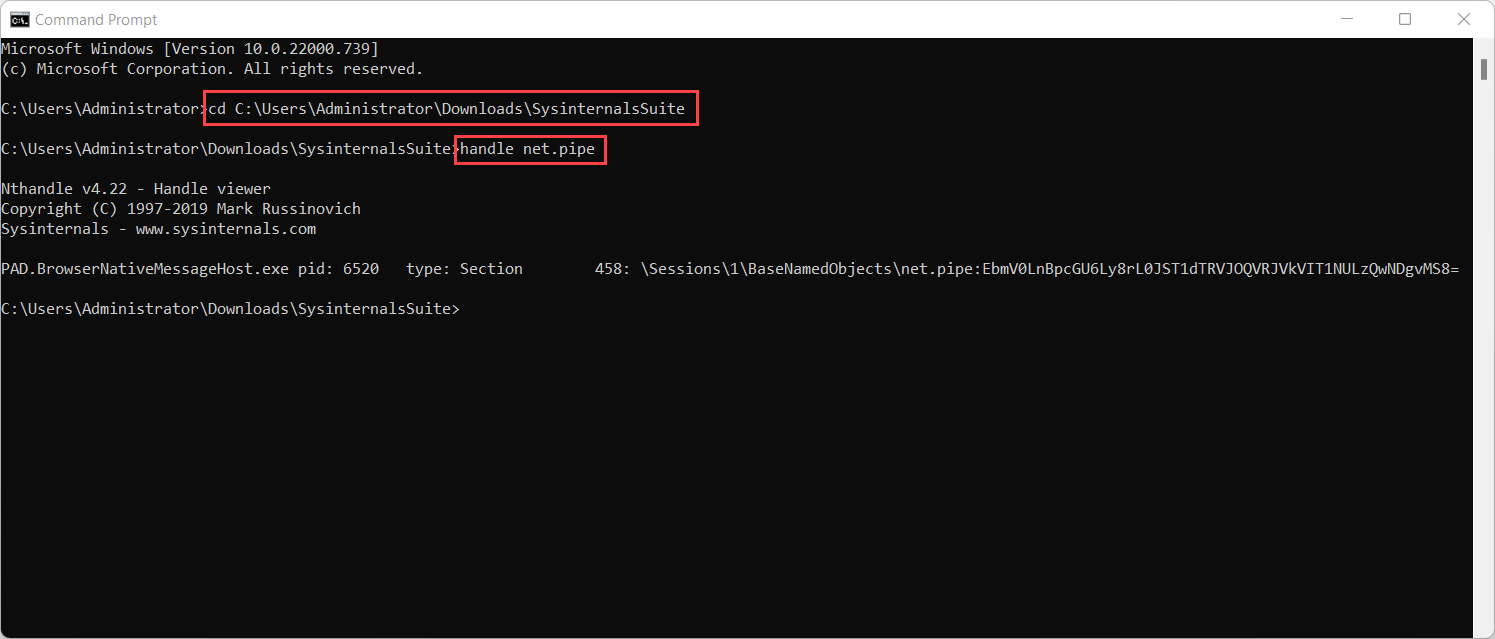The width and height of the screenshot is (1495, 639).
Task: Close the Command Prompt window
Action: [1463, 18]
